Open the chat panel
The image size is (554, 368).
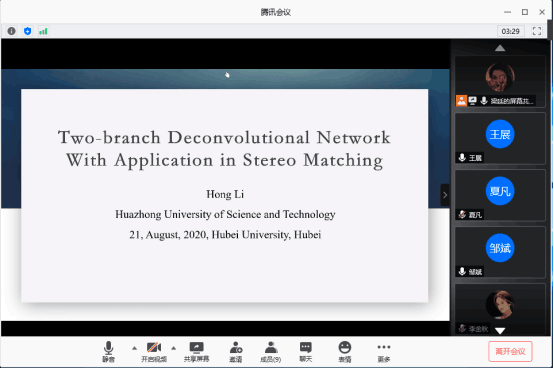click(306, 352)
